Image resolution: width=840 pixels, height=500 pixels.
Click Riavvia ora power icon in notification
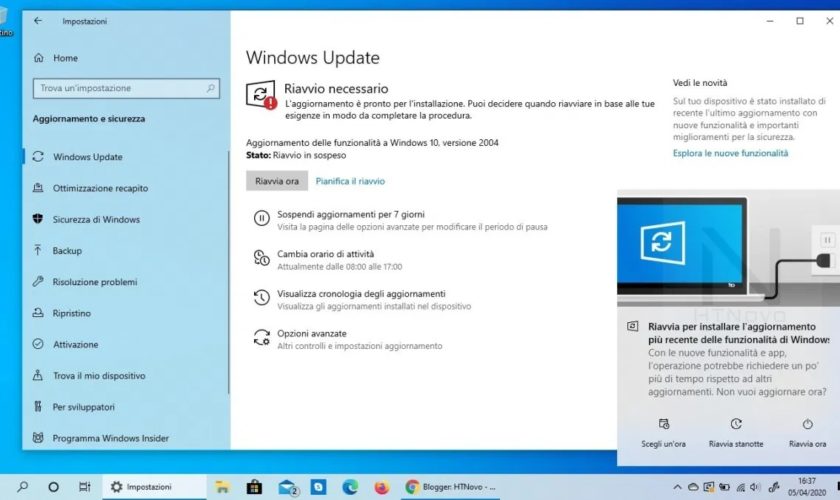pos(807,424)
